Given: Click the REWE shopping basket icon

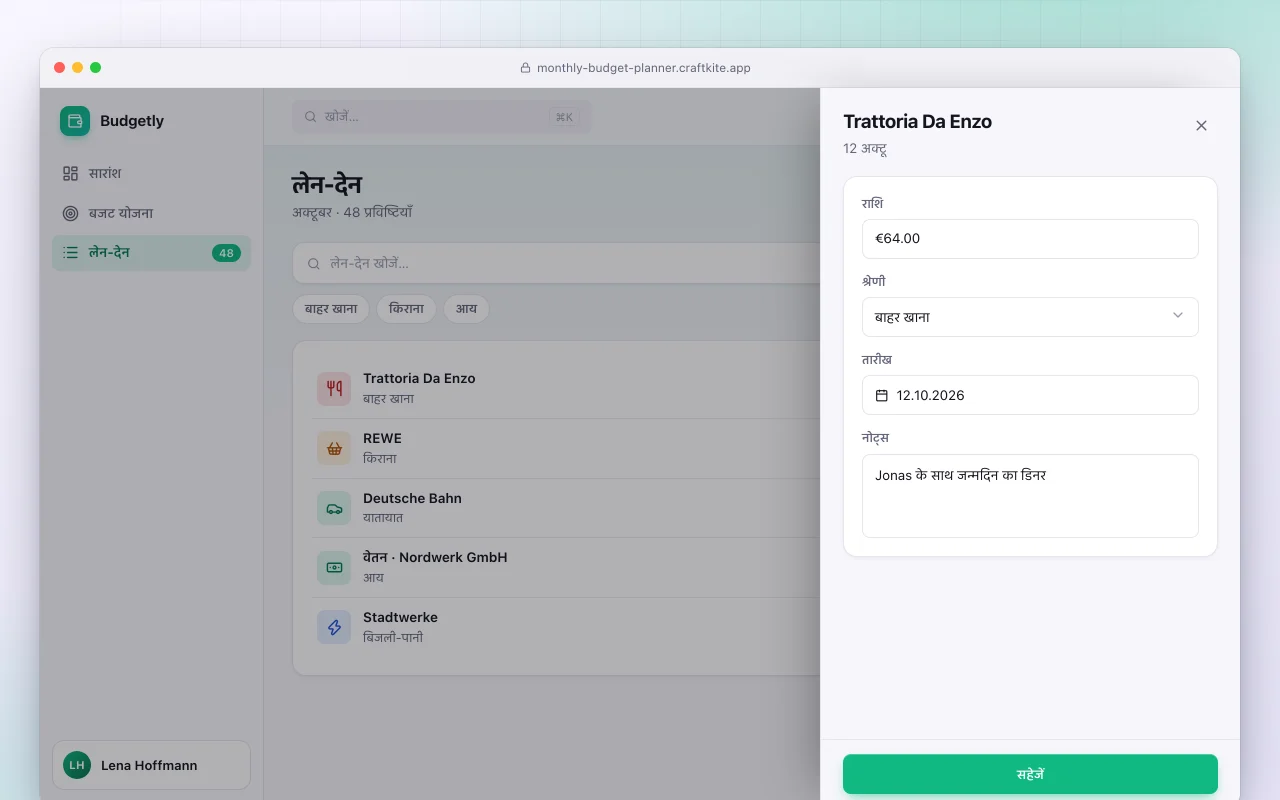Looking at the screenshot, I should coord(334,448).
